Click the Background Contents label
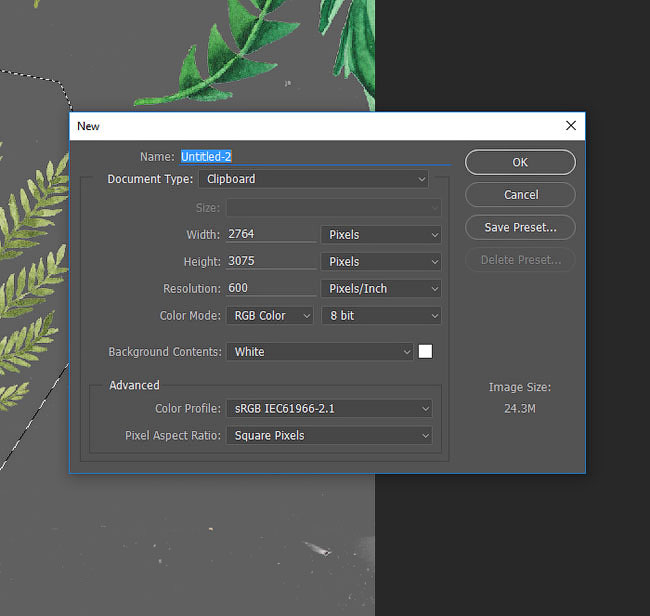Viewport: 650px width, 616px height. pos(165,352)
